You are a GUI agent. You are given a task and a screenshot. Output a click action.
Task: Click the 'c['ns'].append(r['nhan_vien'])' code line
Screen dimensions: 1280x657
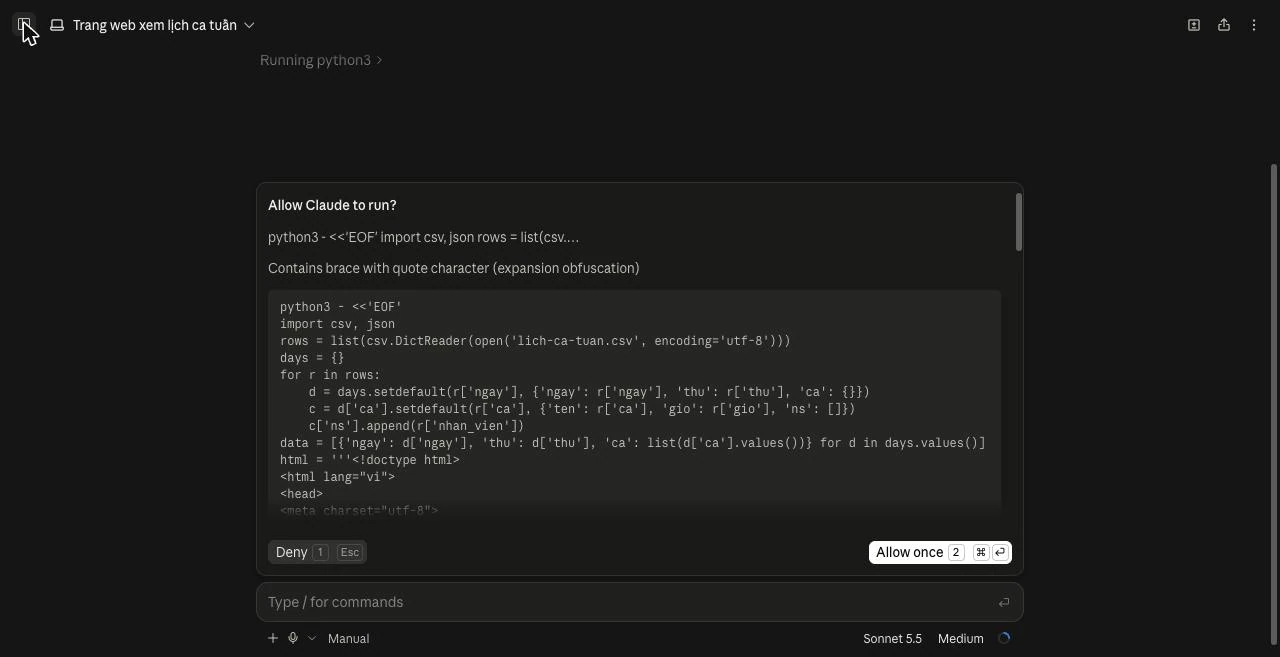pos(416,426)
